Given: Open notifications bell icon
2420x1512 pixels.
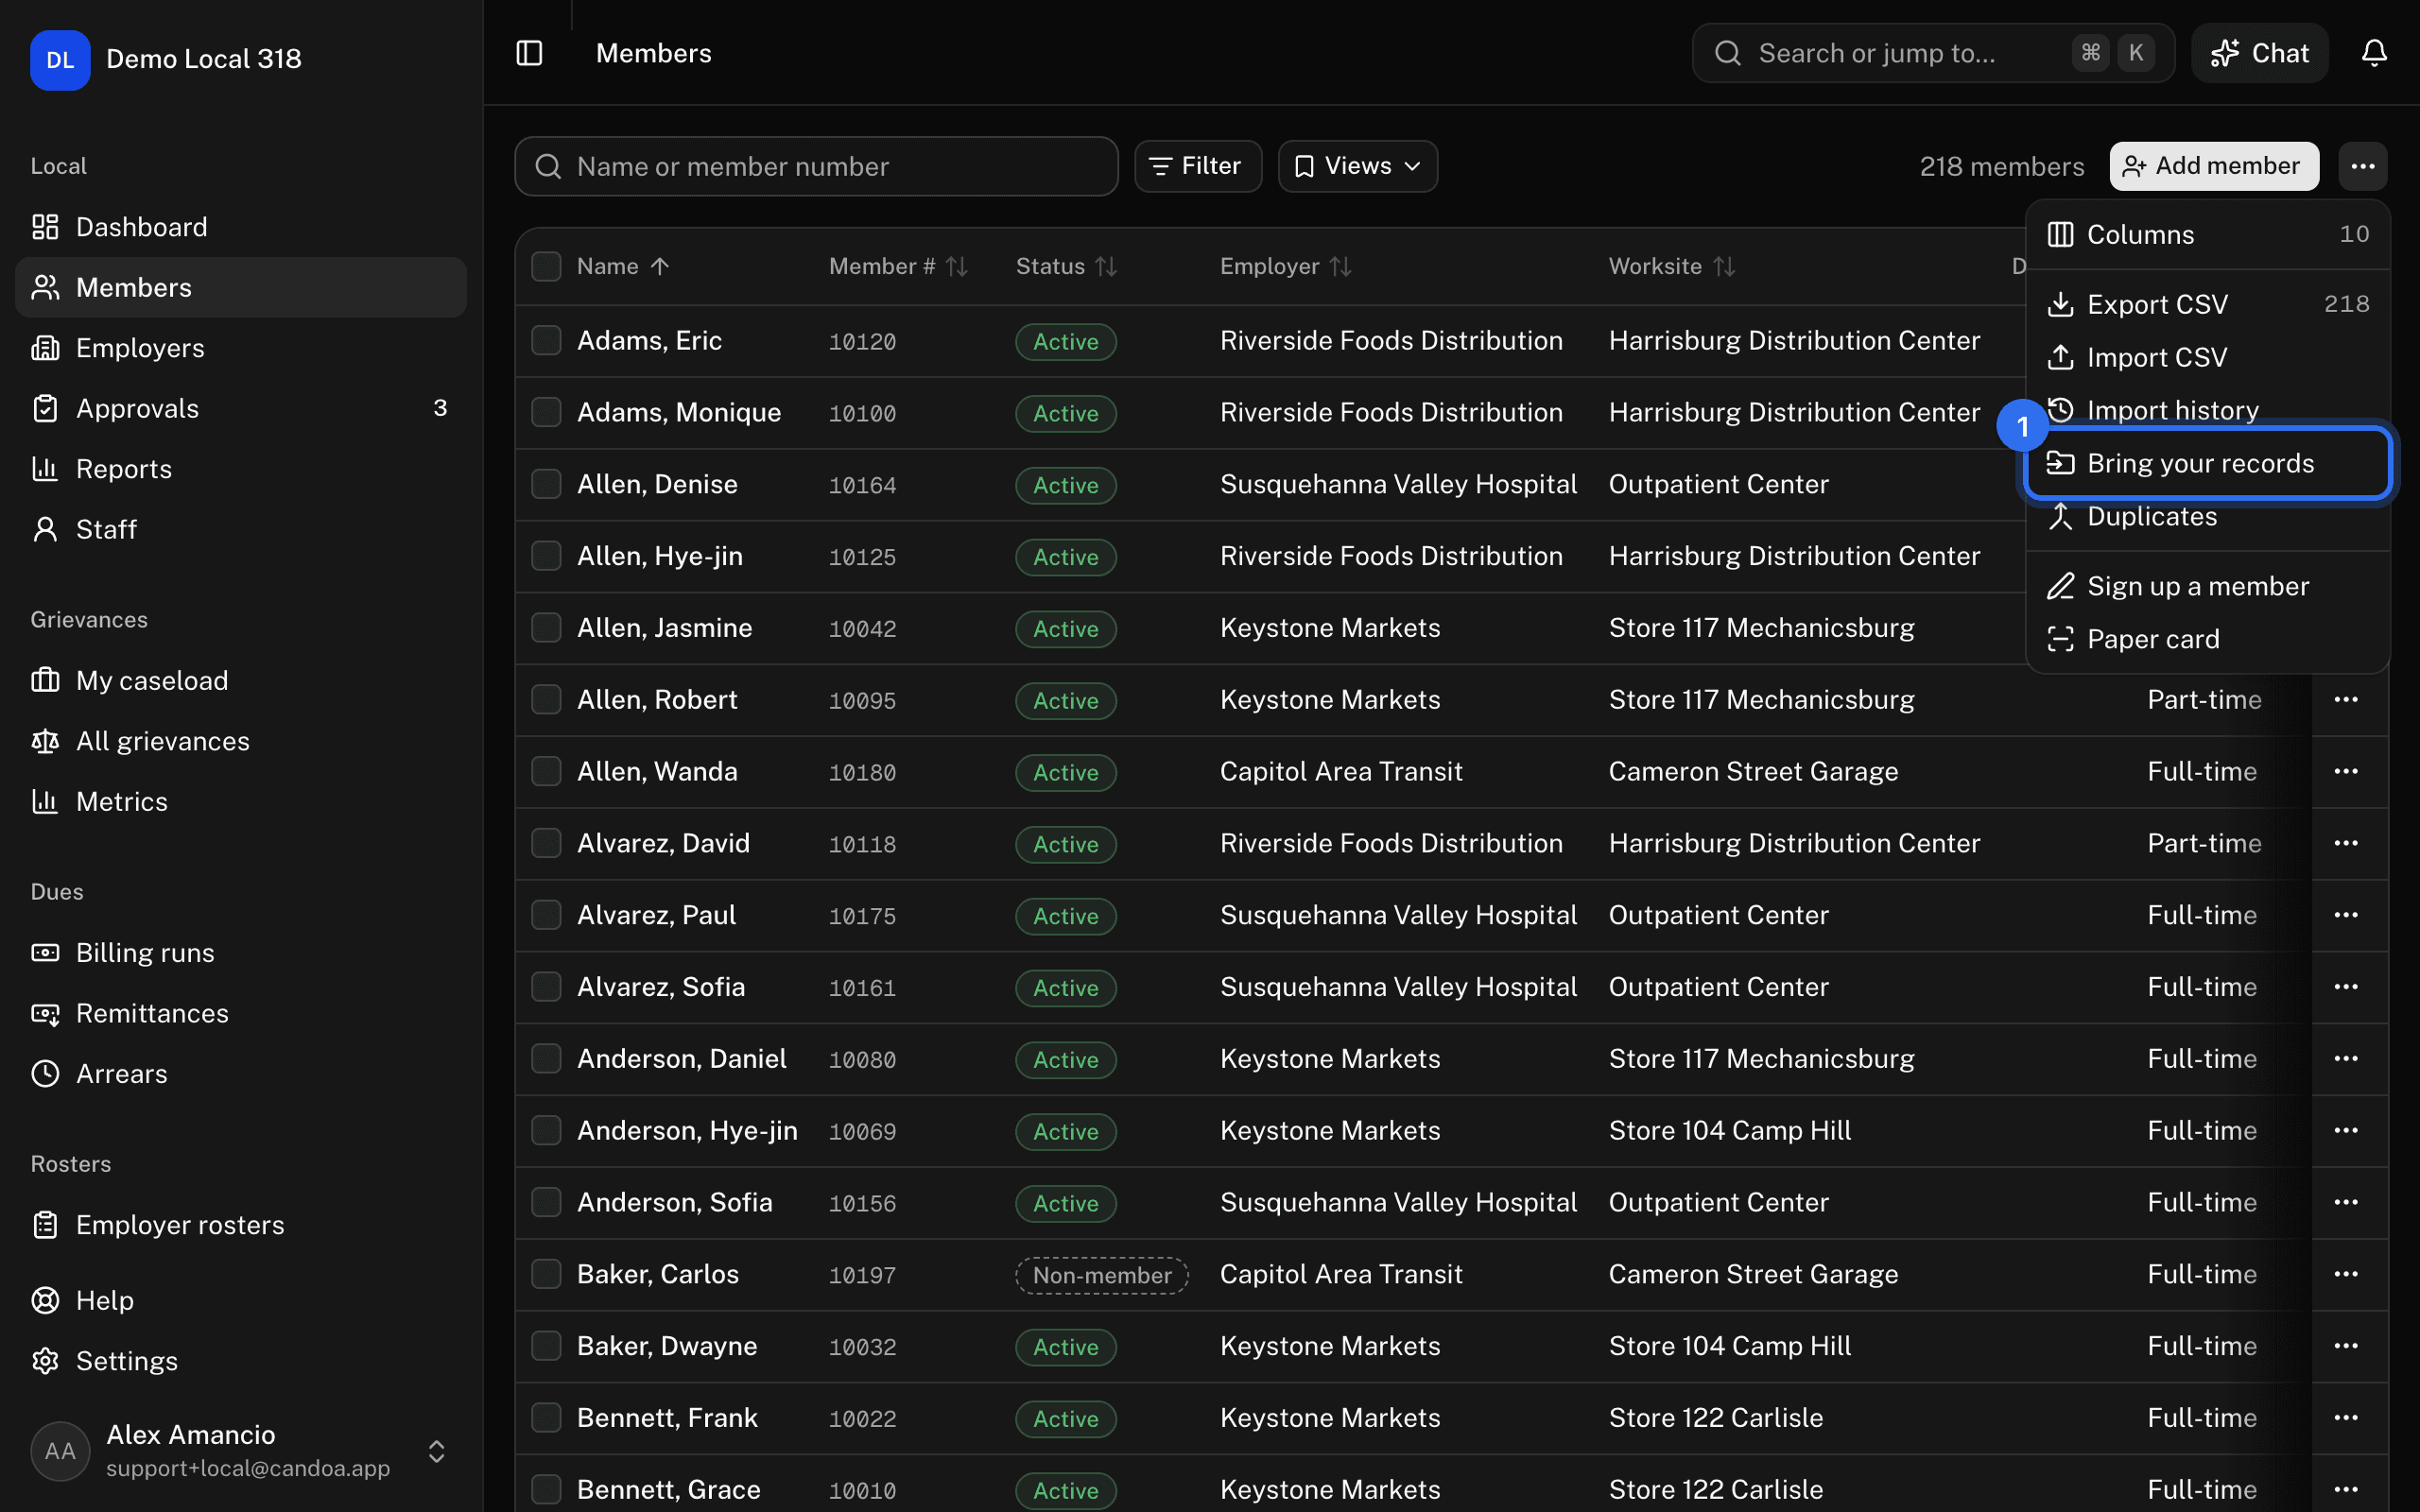Looking at the screenshot, I should [x=2374, y=53].
